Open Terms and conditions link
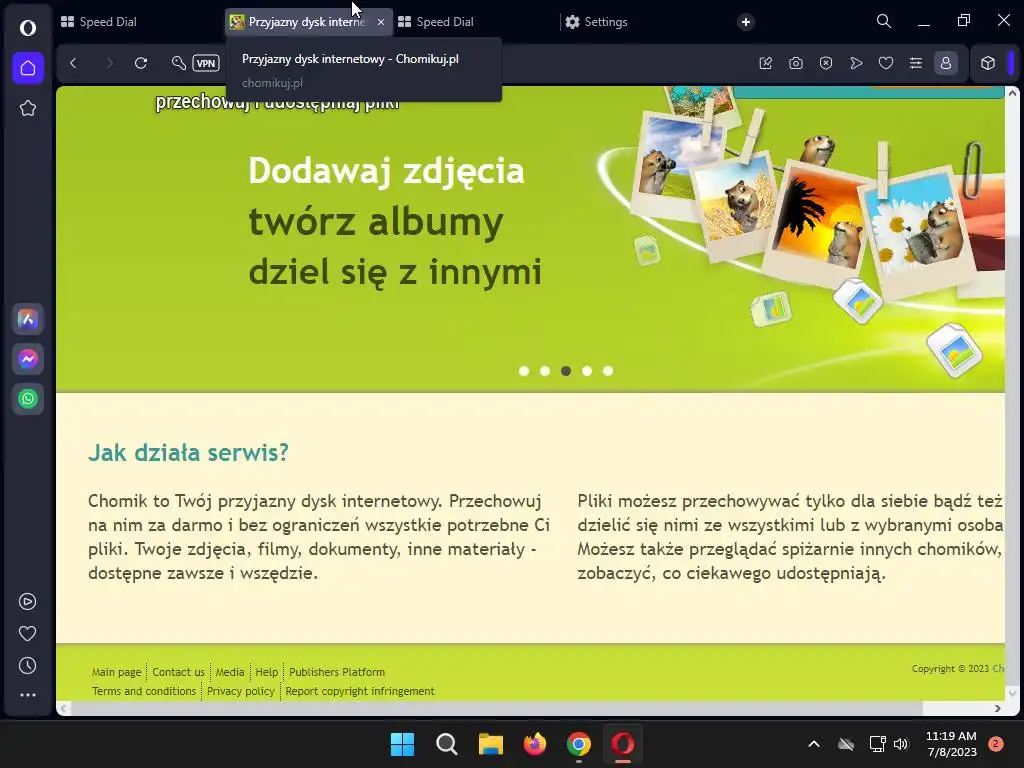Screen dimensions: 1024x768 [144, 691]
